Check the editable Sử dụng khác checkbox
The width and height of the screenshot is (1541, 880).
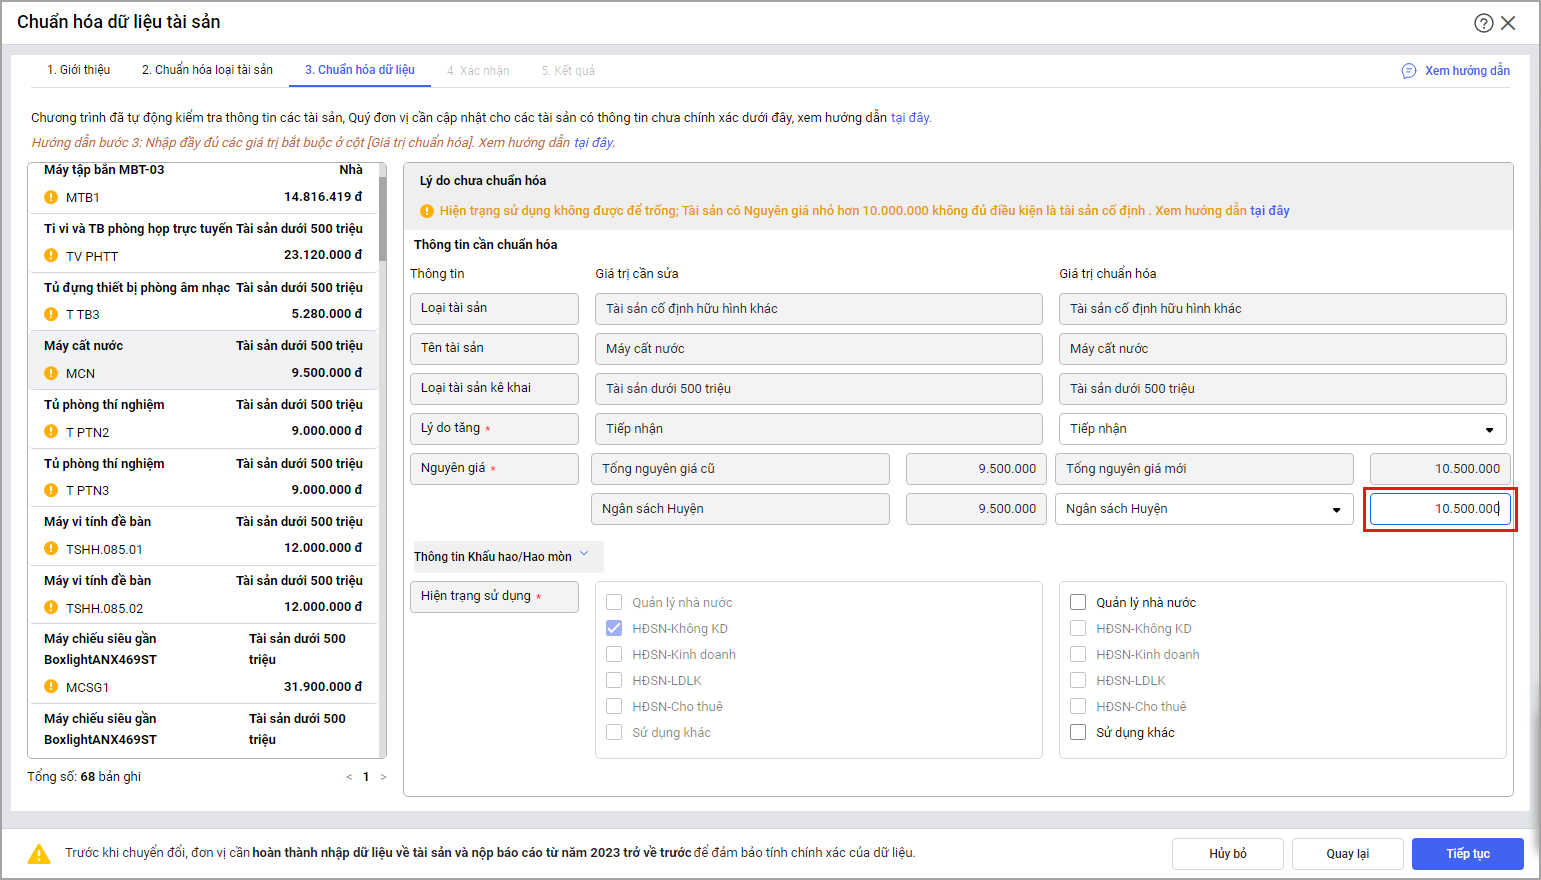click(1078, 732)
